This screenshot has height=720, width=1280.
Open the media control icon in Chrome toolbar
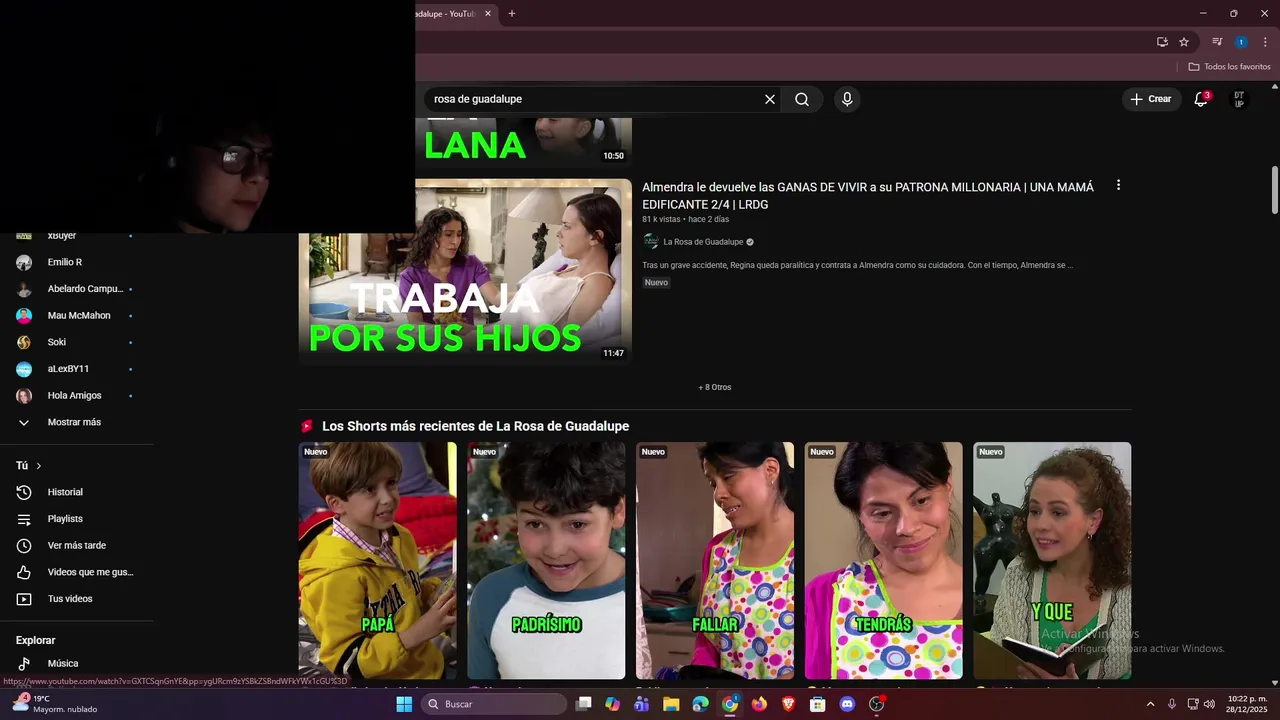click(x=1217, y=42)
